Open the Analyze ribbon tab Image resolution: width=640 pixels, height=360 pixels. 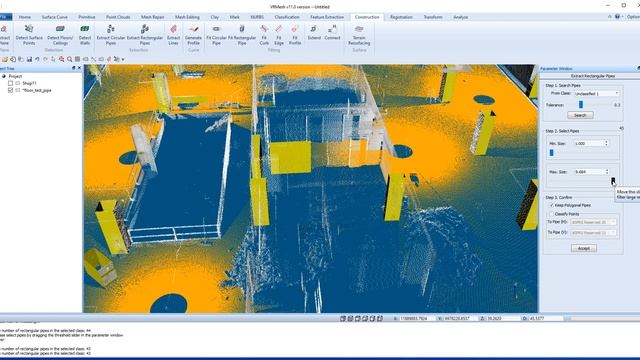click(460, 17)
